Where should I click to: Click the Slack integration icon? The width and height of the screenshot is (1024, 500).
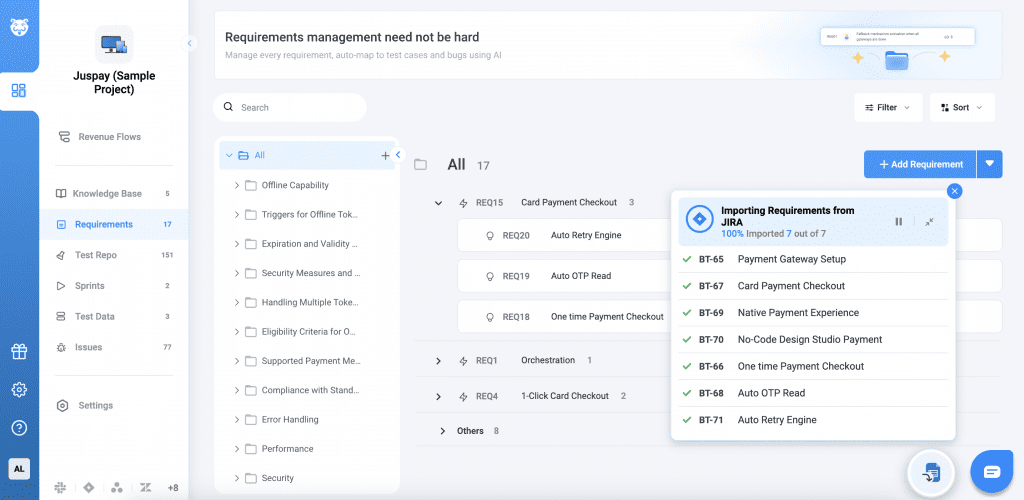point(59,487)
